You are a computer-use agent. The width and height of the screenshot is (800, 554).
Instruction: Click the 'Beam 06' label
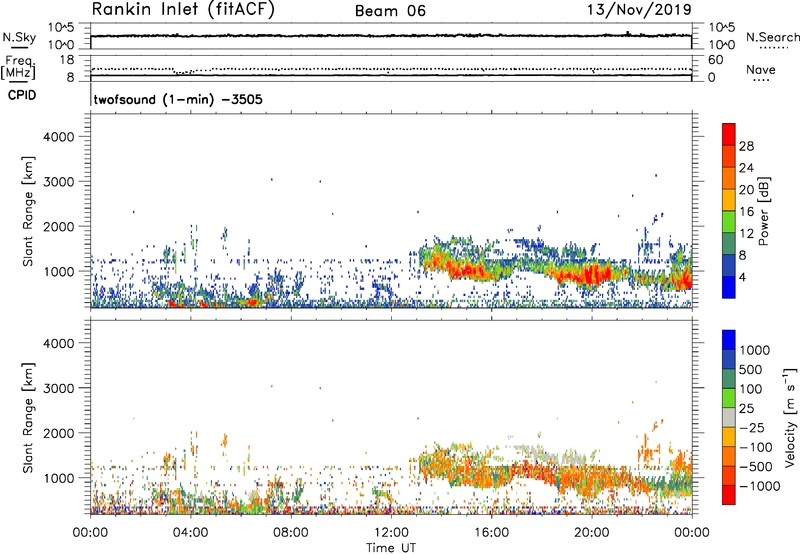click(390, 11)
